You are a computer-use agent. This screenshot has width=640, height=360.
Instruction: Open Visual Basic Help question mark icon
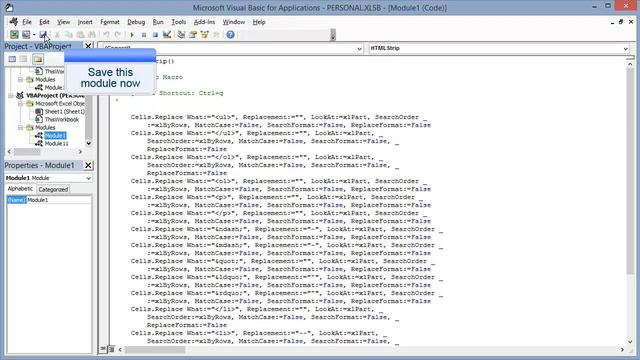(230, 35)
